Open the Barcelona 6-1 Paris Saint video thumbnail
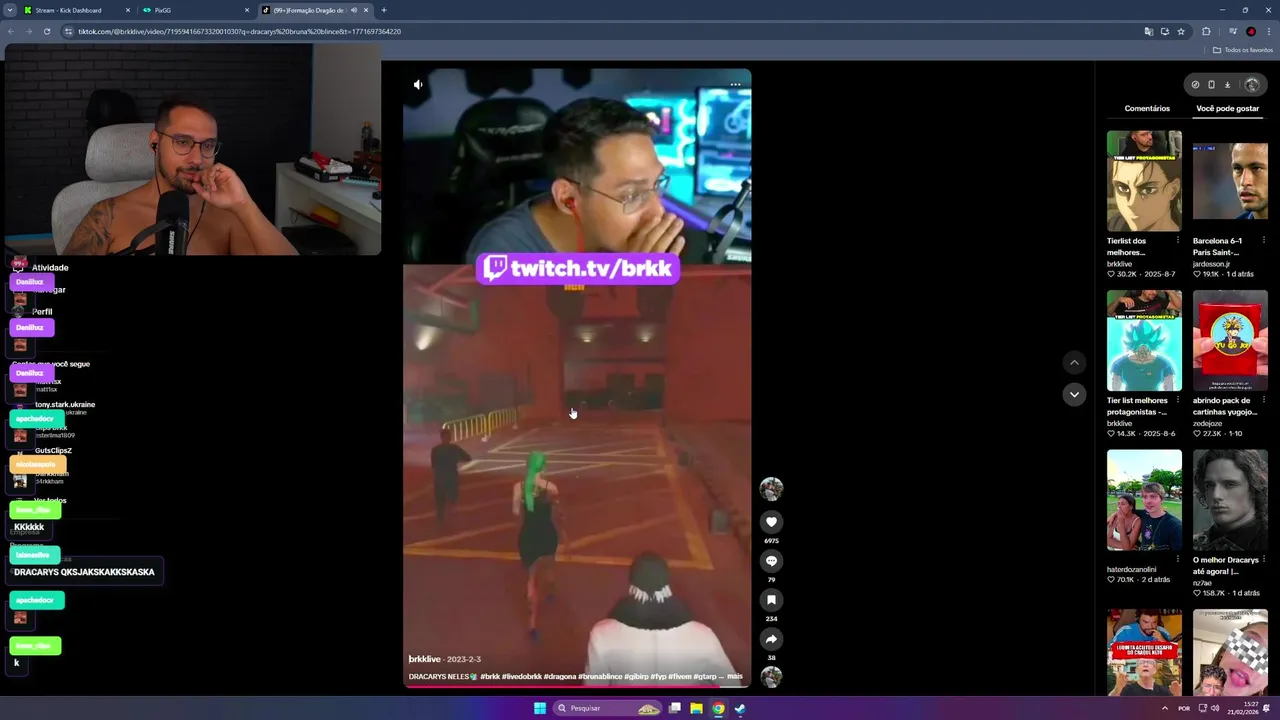Viewport: 1280px width, 720px height. [1230, 181]
